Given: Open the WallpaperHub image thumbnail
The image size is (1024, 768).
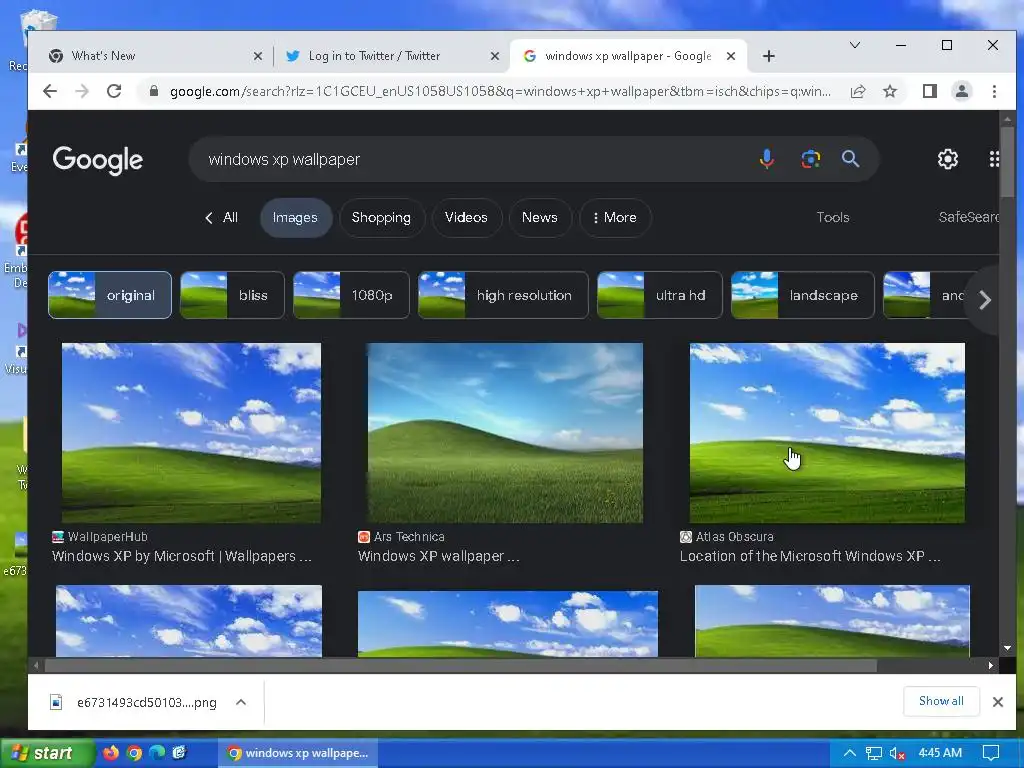Looking at the screenshot, I should (191, 433).
